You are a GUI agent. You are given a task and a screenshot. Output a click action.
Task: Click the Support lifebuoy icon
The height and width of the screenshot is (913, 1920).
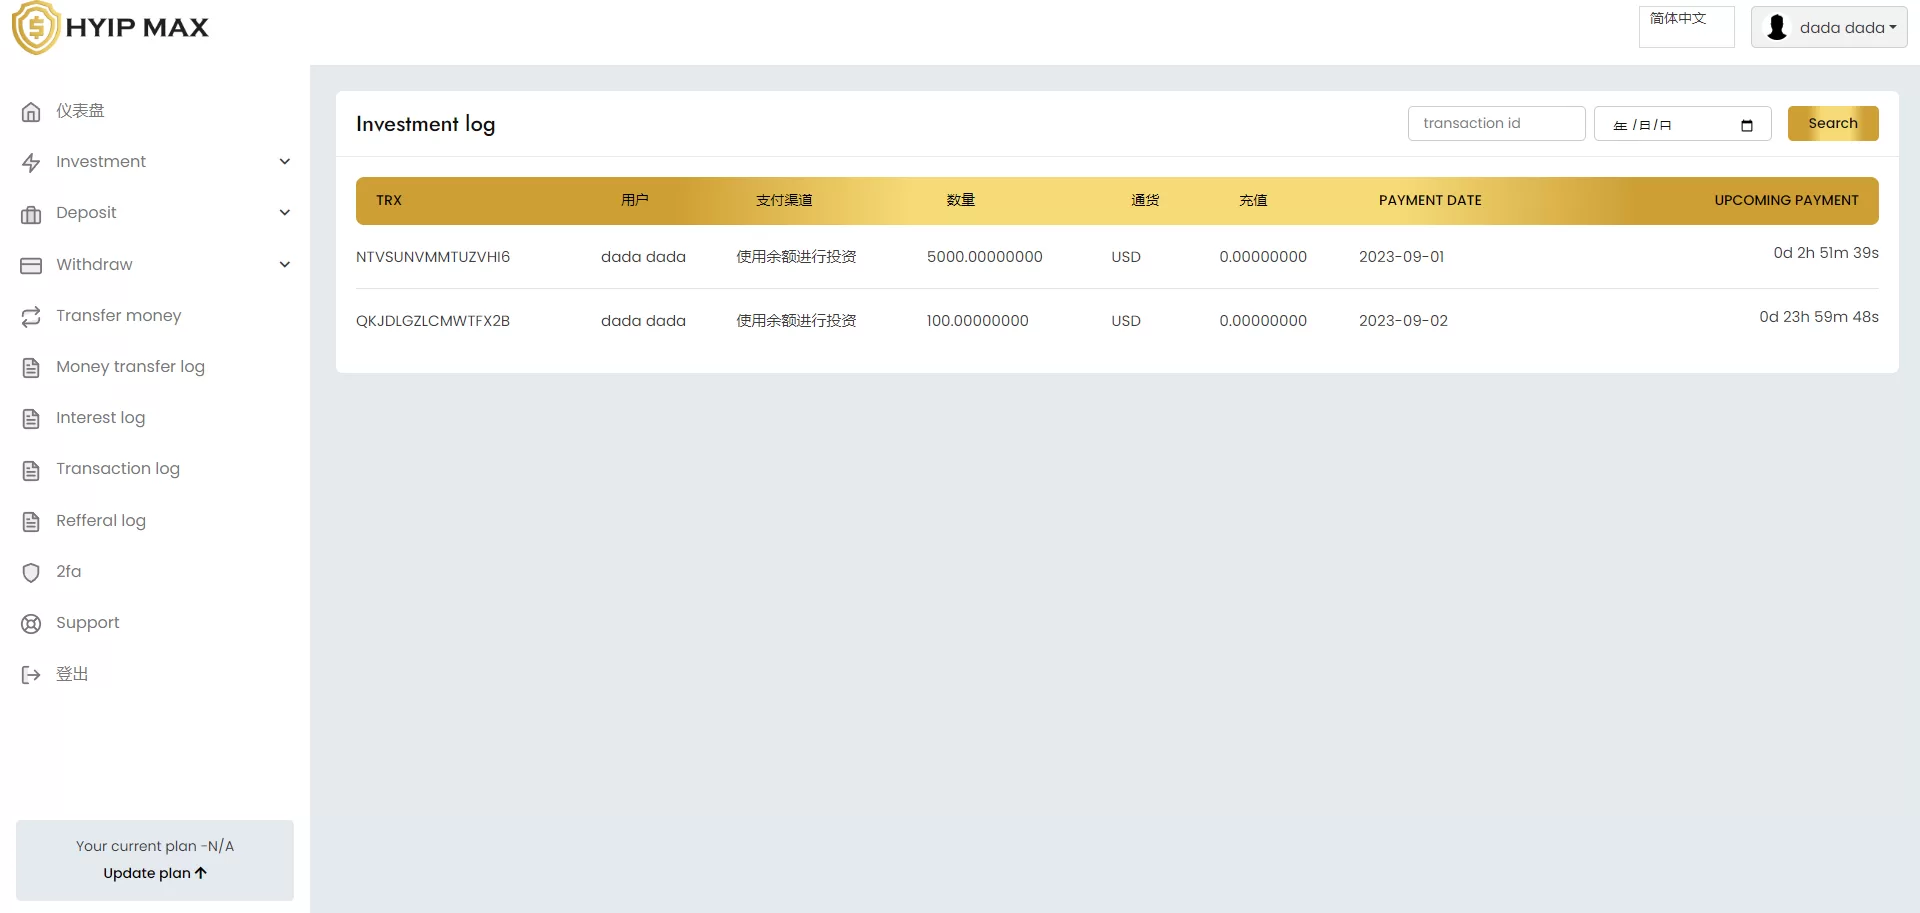[x=31, y=624]
